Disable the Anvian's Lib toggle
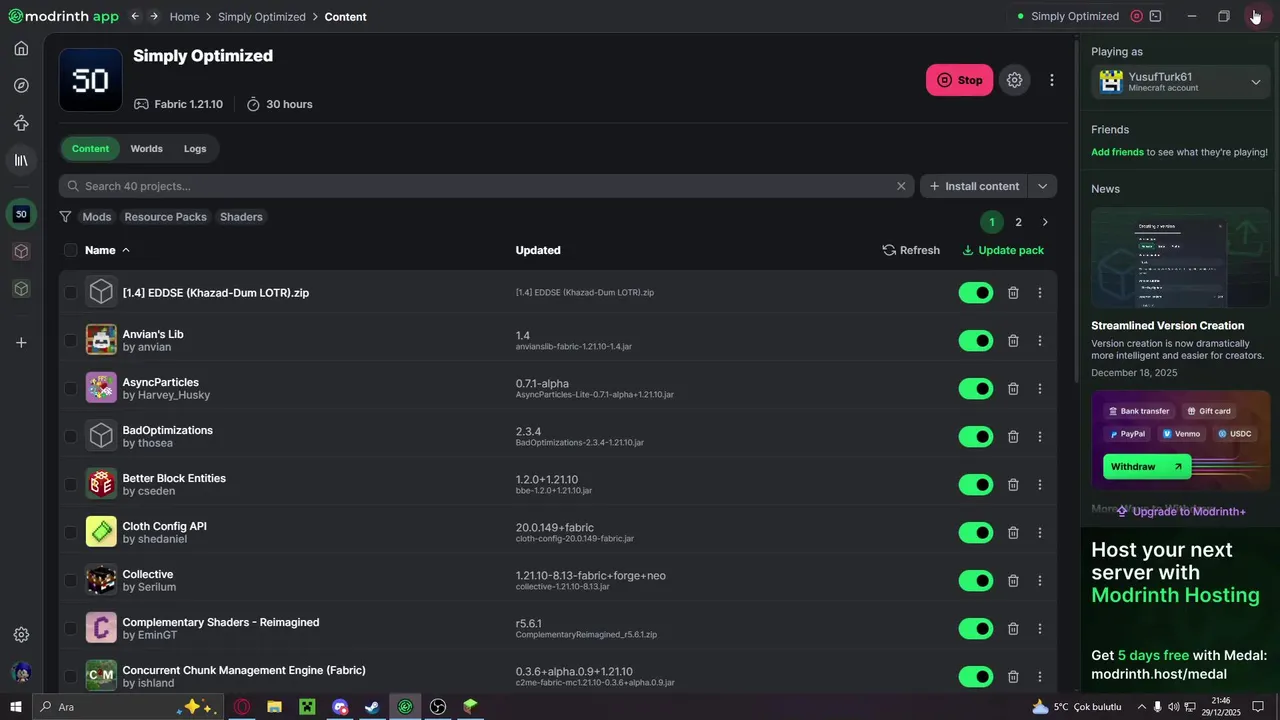The height and width of the screenshot is (720, 1280). coord(976,341)
